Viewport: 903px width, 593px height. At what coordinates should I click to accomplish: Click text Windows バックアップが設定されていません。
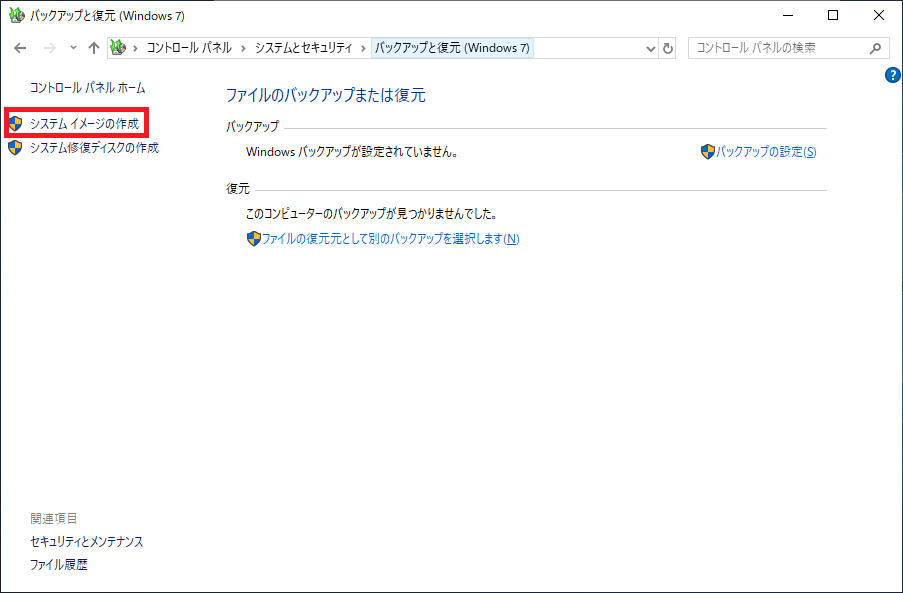click(x=352, y=152)
